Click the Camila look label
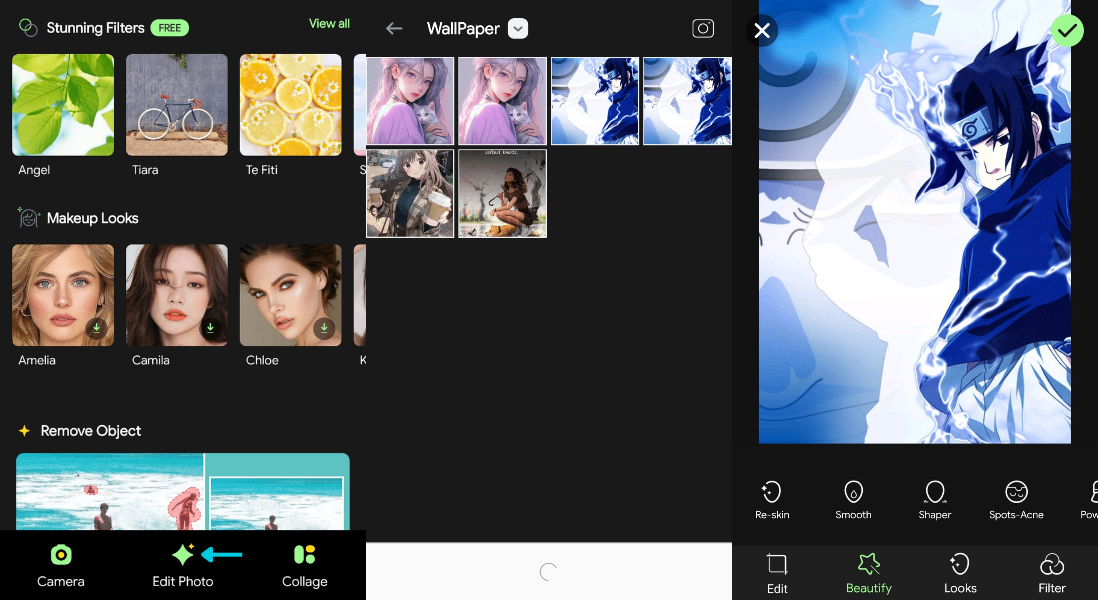Viewport: 1100px width, 600px height. tap(151, 360)
